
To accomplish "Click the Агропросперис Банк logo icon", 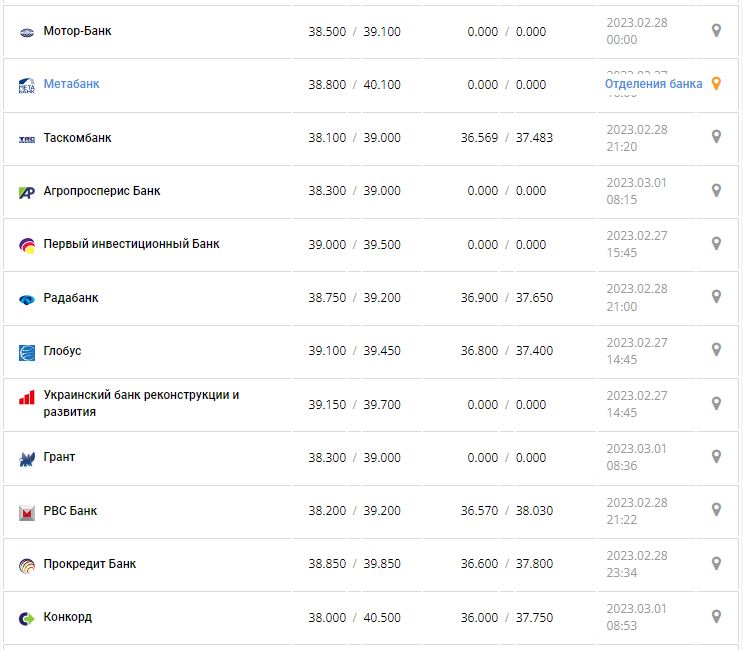I will [27, 191].
